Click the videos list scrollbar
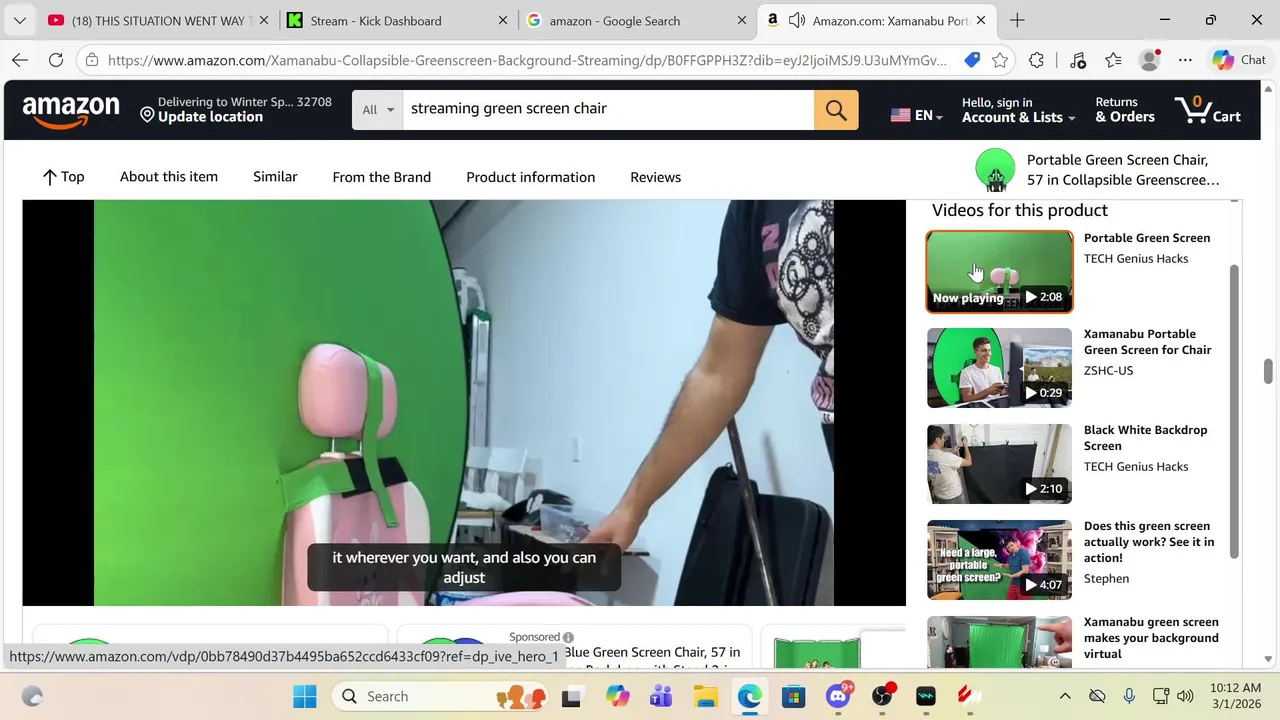The height and width of the screenshot is (720, 1280). (x=1234, y=412)
